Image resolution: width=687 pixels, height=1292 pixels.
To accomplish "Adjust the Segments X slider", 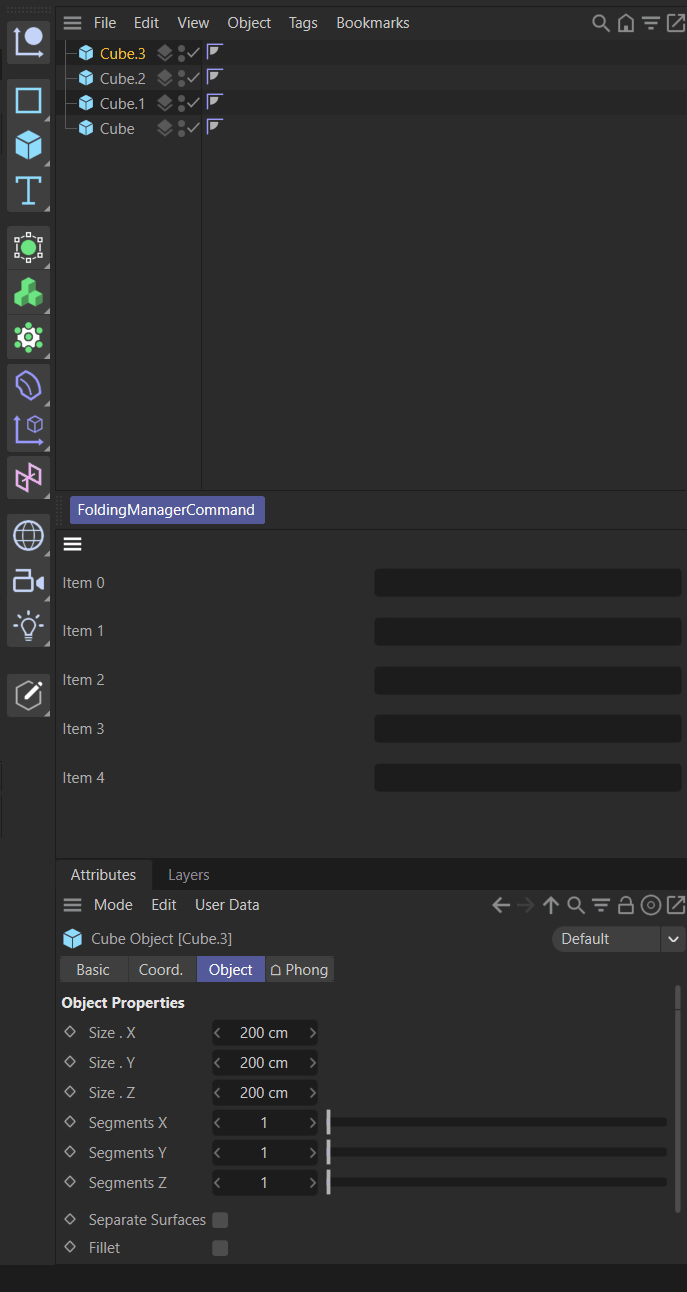I will coord(497,1123).
